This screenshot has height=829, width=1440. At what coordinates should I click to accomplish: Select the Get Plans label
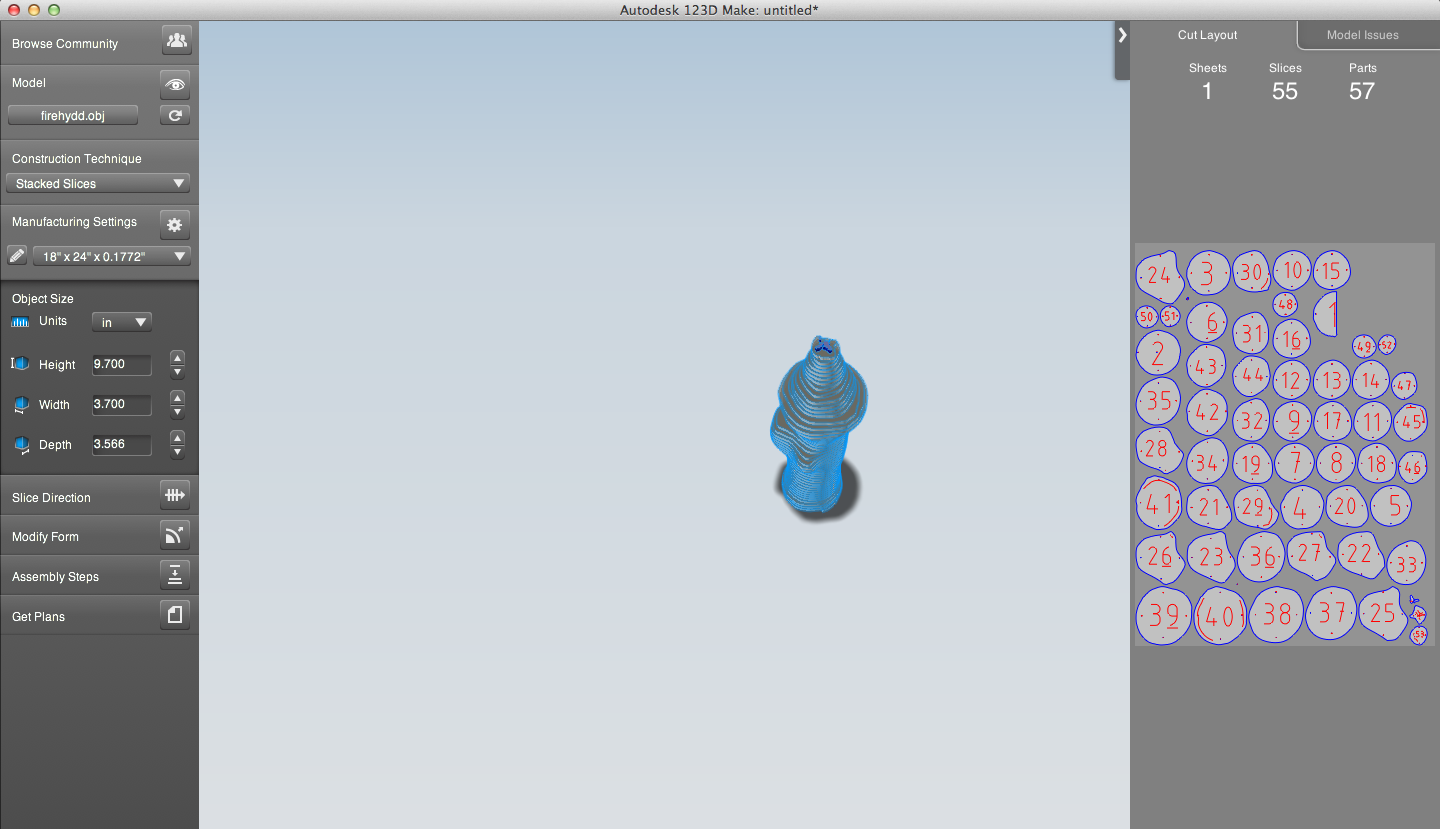(x=38, y=617)
